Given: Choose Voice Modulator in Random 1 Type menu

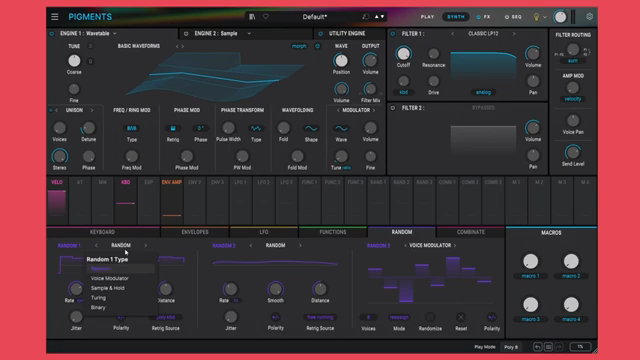Looking at the screenshot, I should point(109,278).
